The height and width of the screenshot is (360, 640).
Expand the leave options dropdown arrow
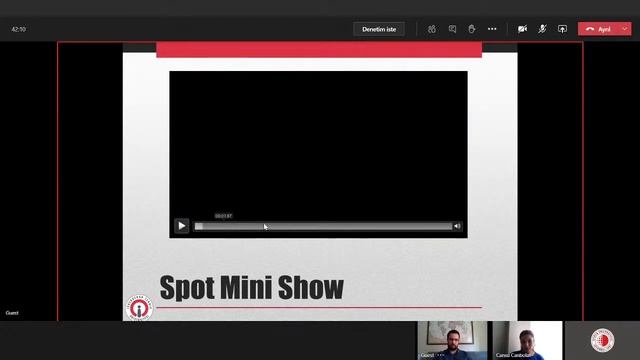click(625, 29)
